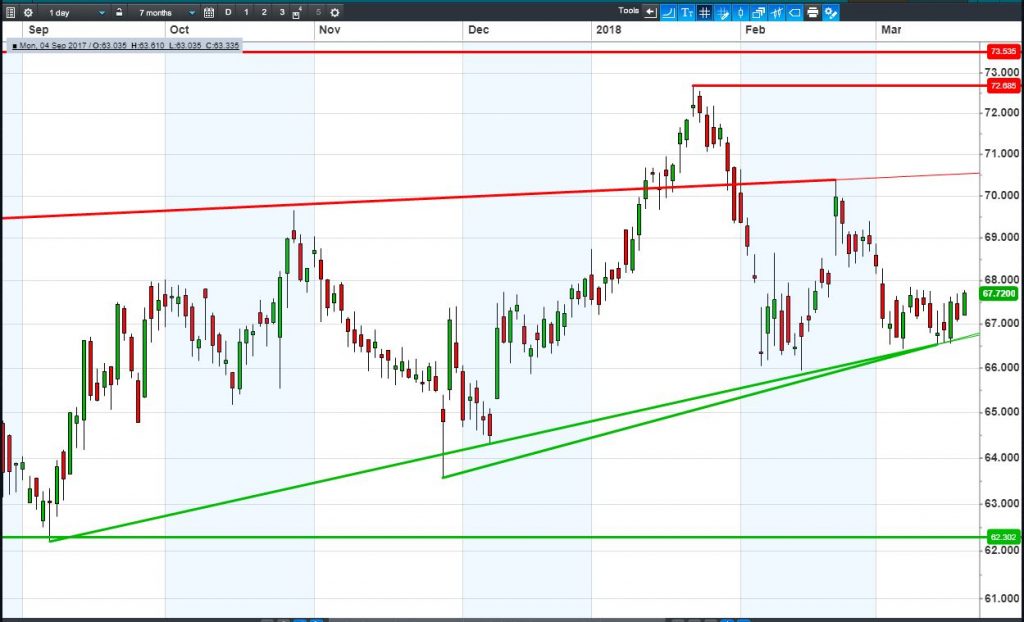Switch to chart preset 2
This screenshot has width=1024, height=622.
click(264, 12)
